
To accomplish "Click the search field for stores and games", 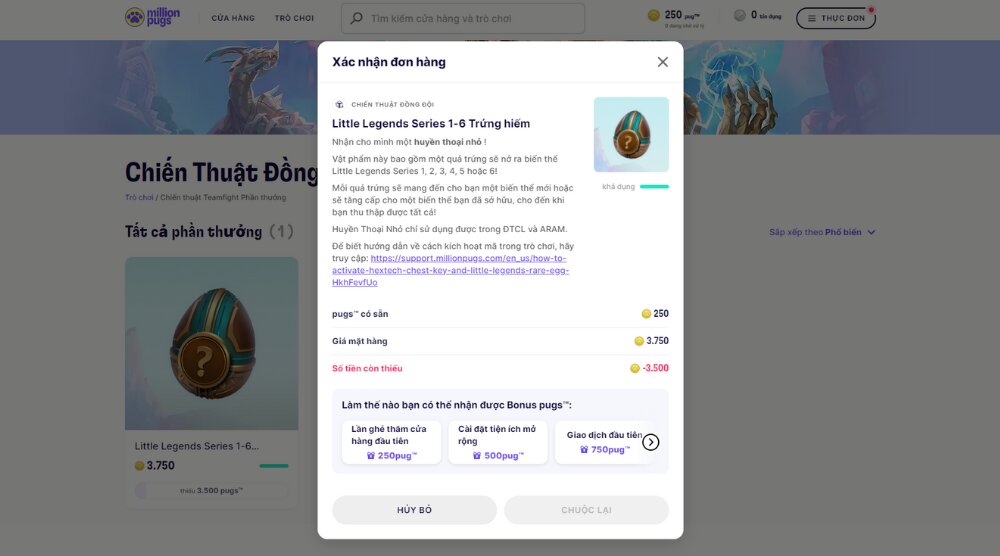I will (470, 18).
